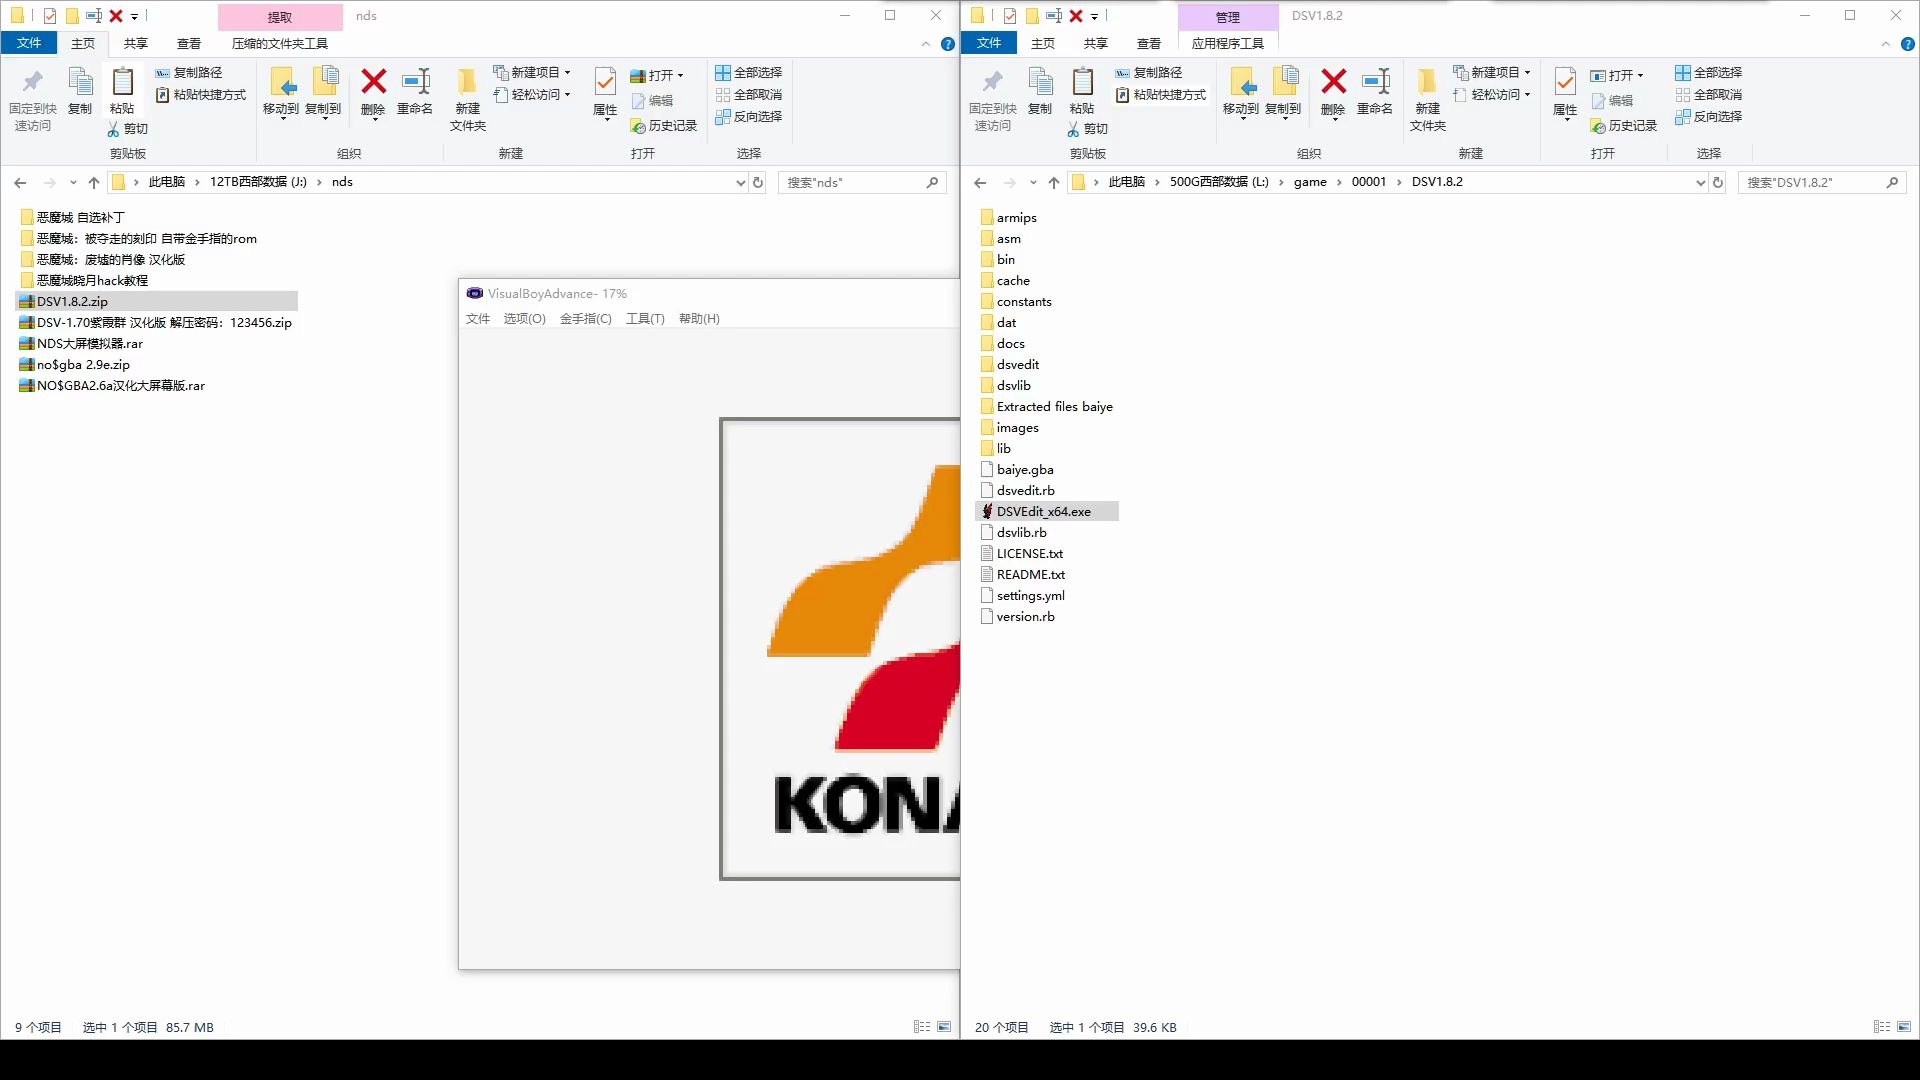Click Edit (编辑) in right window ribbon
Viewport: 1920px width, 1080px height.
click(1612, 101)
